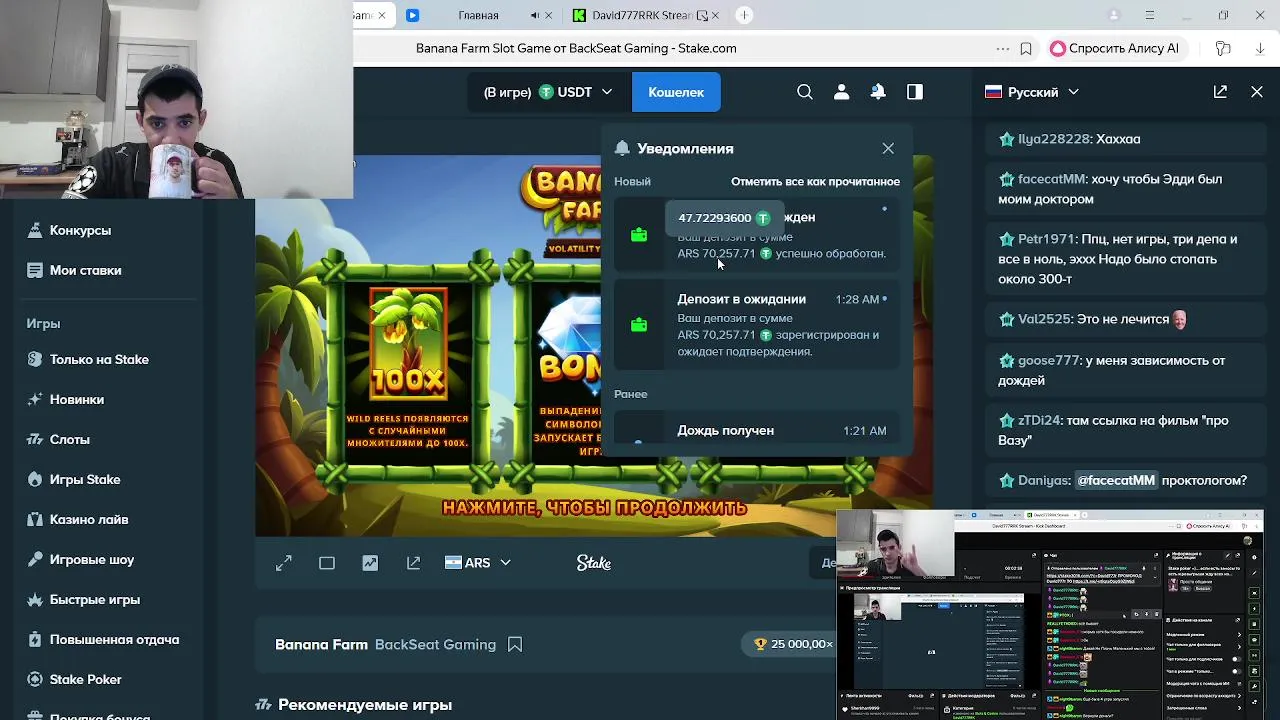
Task: Close the Уведомления notifications popup
Action: [x=888, y=148]
